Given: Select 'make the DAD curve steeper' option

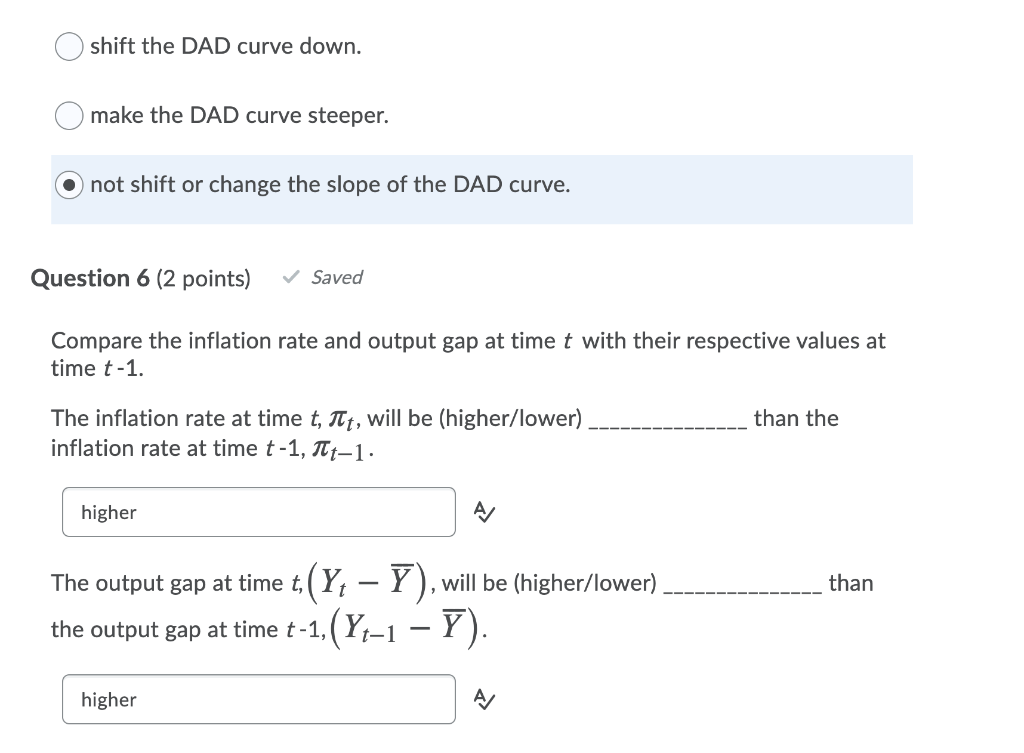Looking at the screenshot, I should (x=68, y=115).
